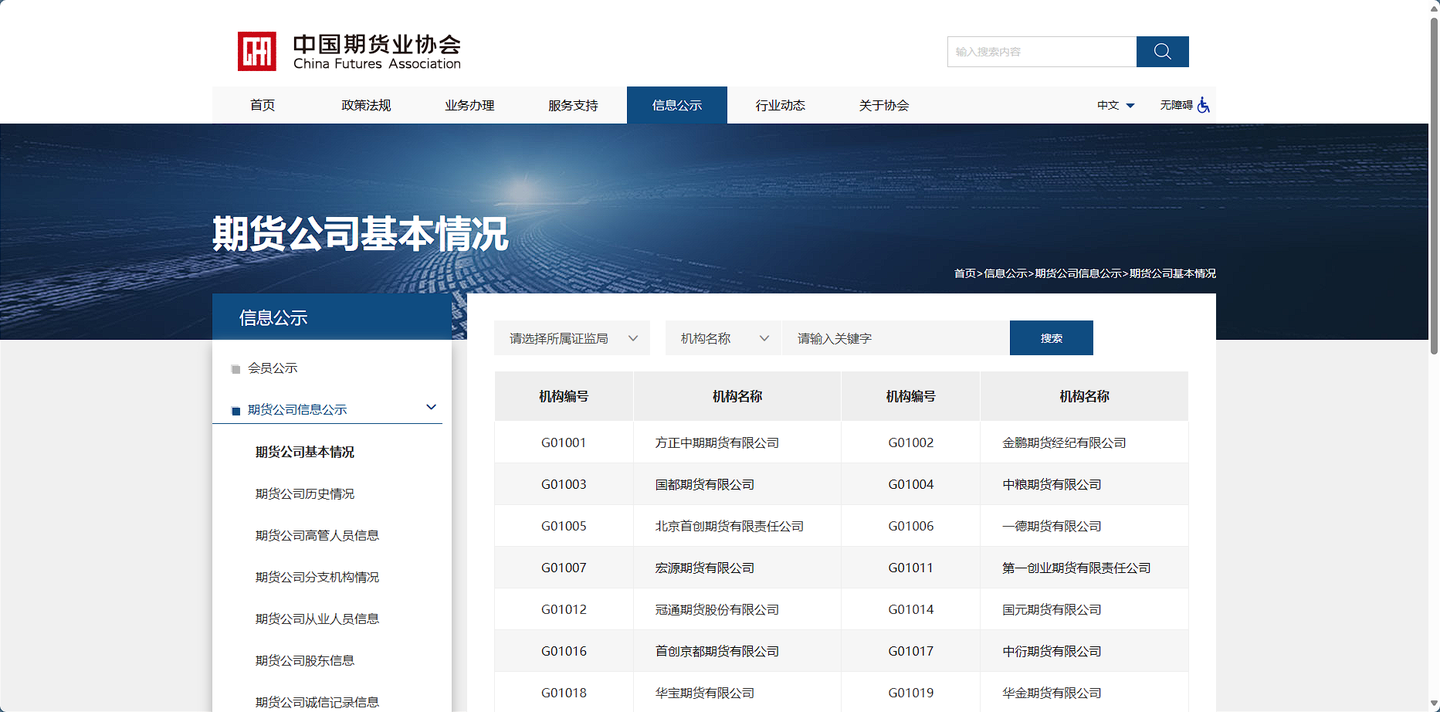Open the 政策法规 navigation menu
This screenshot has height=712, width=1440.
366,105
